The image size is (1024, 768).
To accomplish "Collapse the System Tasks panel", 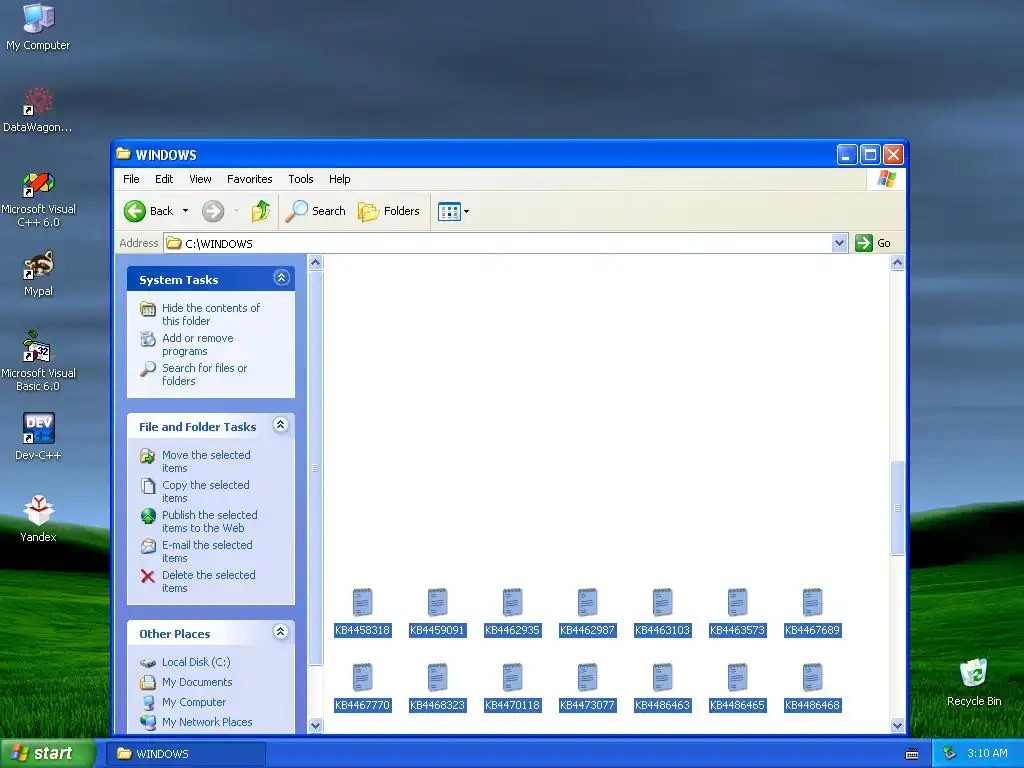I will pyautogui.click(x=281, y=278).
